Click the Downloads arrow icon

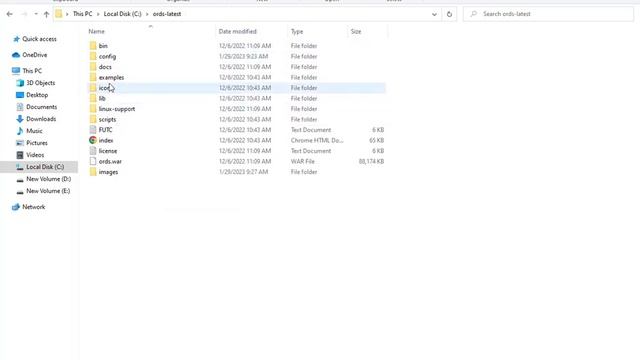click(x=20, y=119)
